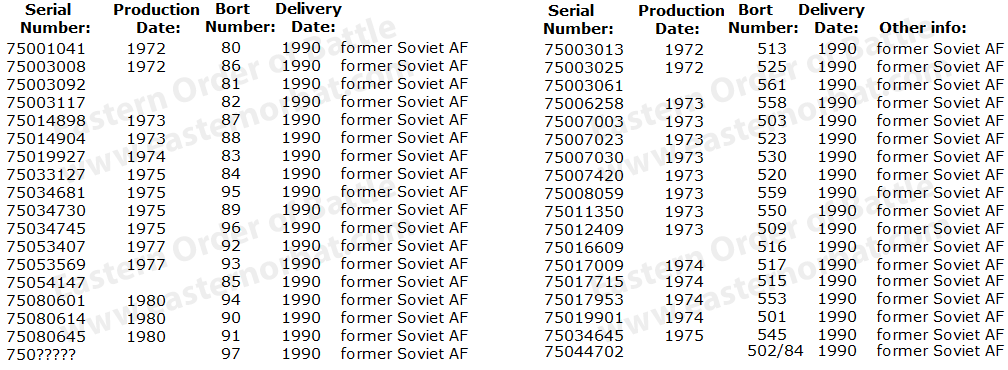Click serial number 75019901
Viewport: 1008px width, 370px height.
tap(584, 318)
